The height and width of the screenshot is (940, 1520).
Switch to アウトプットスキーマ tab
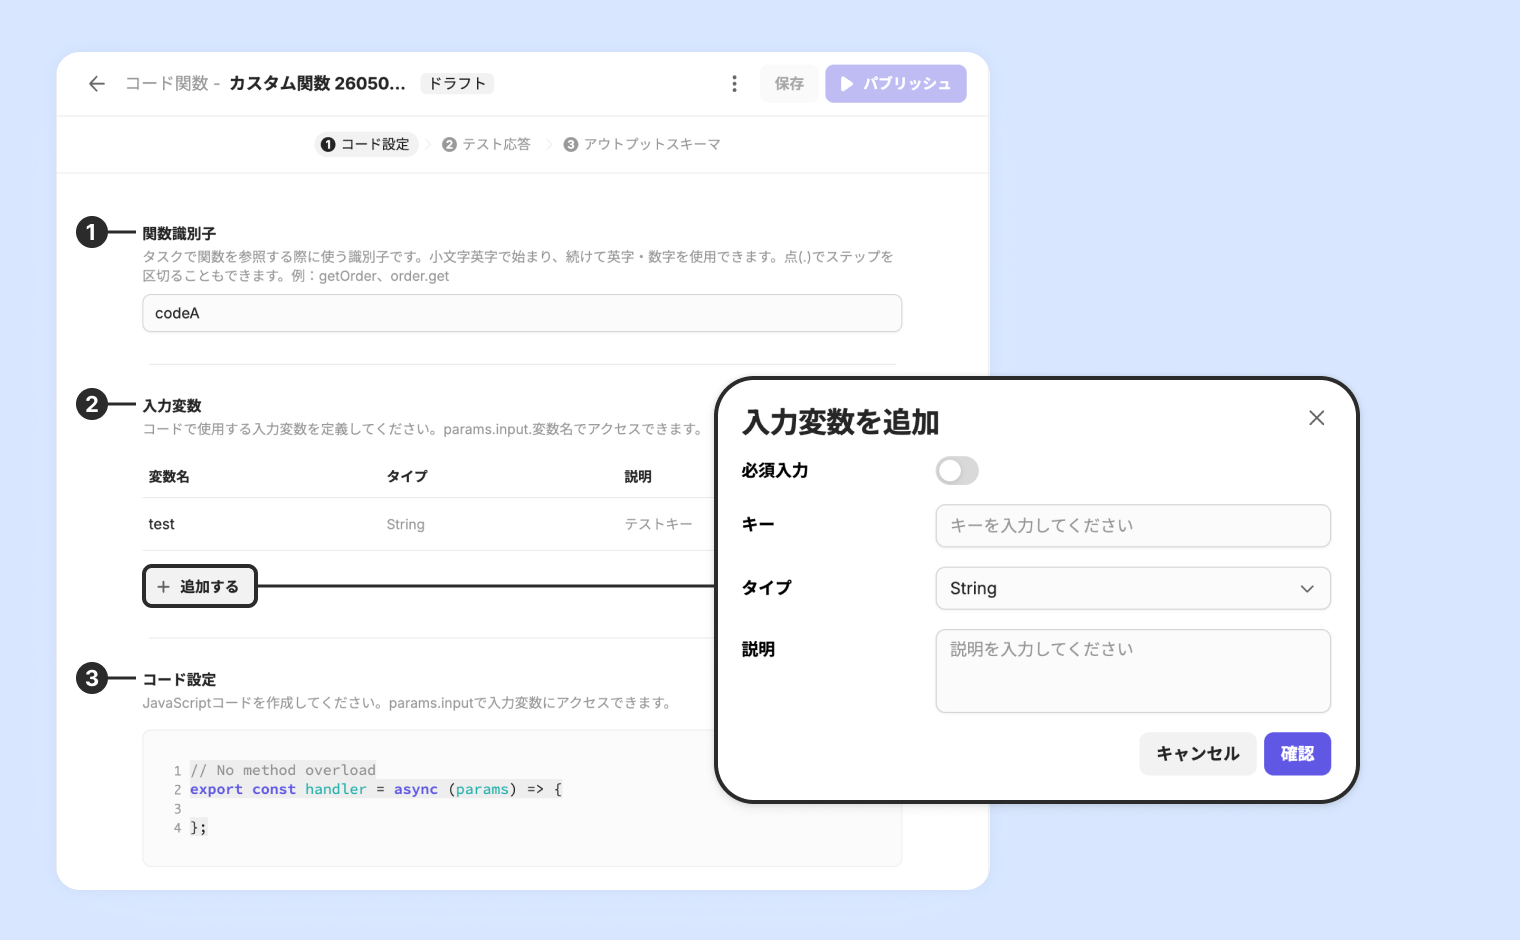[x=642, y=145]
